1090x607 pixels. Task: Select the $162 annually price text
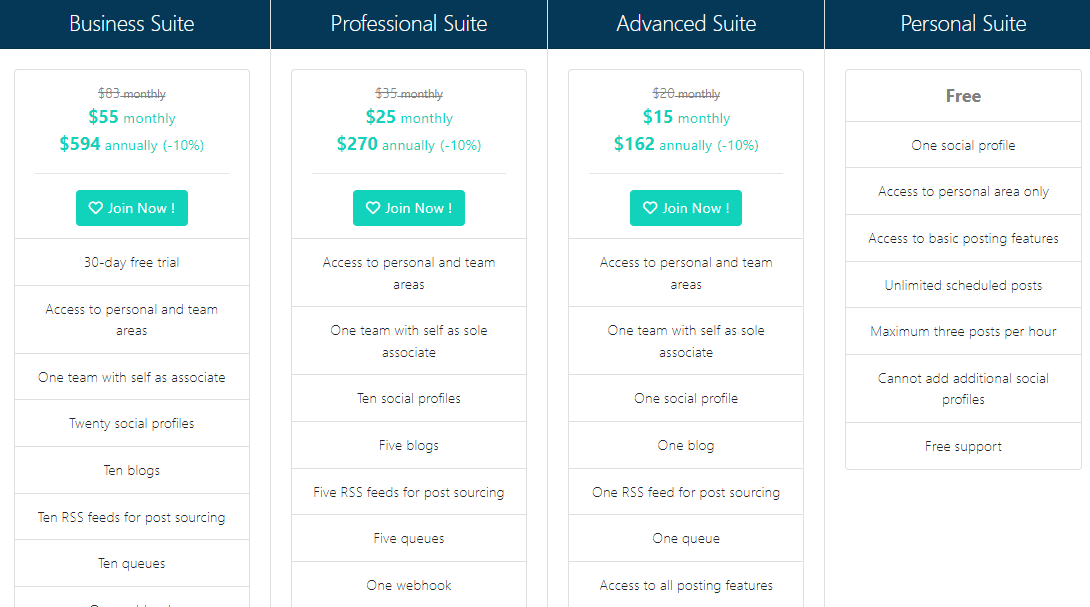click(686, 144)
